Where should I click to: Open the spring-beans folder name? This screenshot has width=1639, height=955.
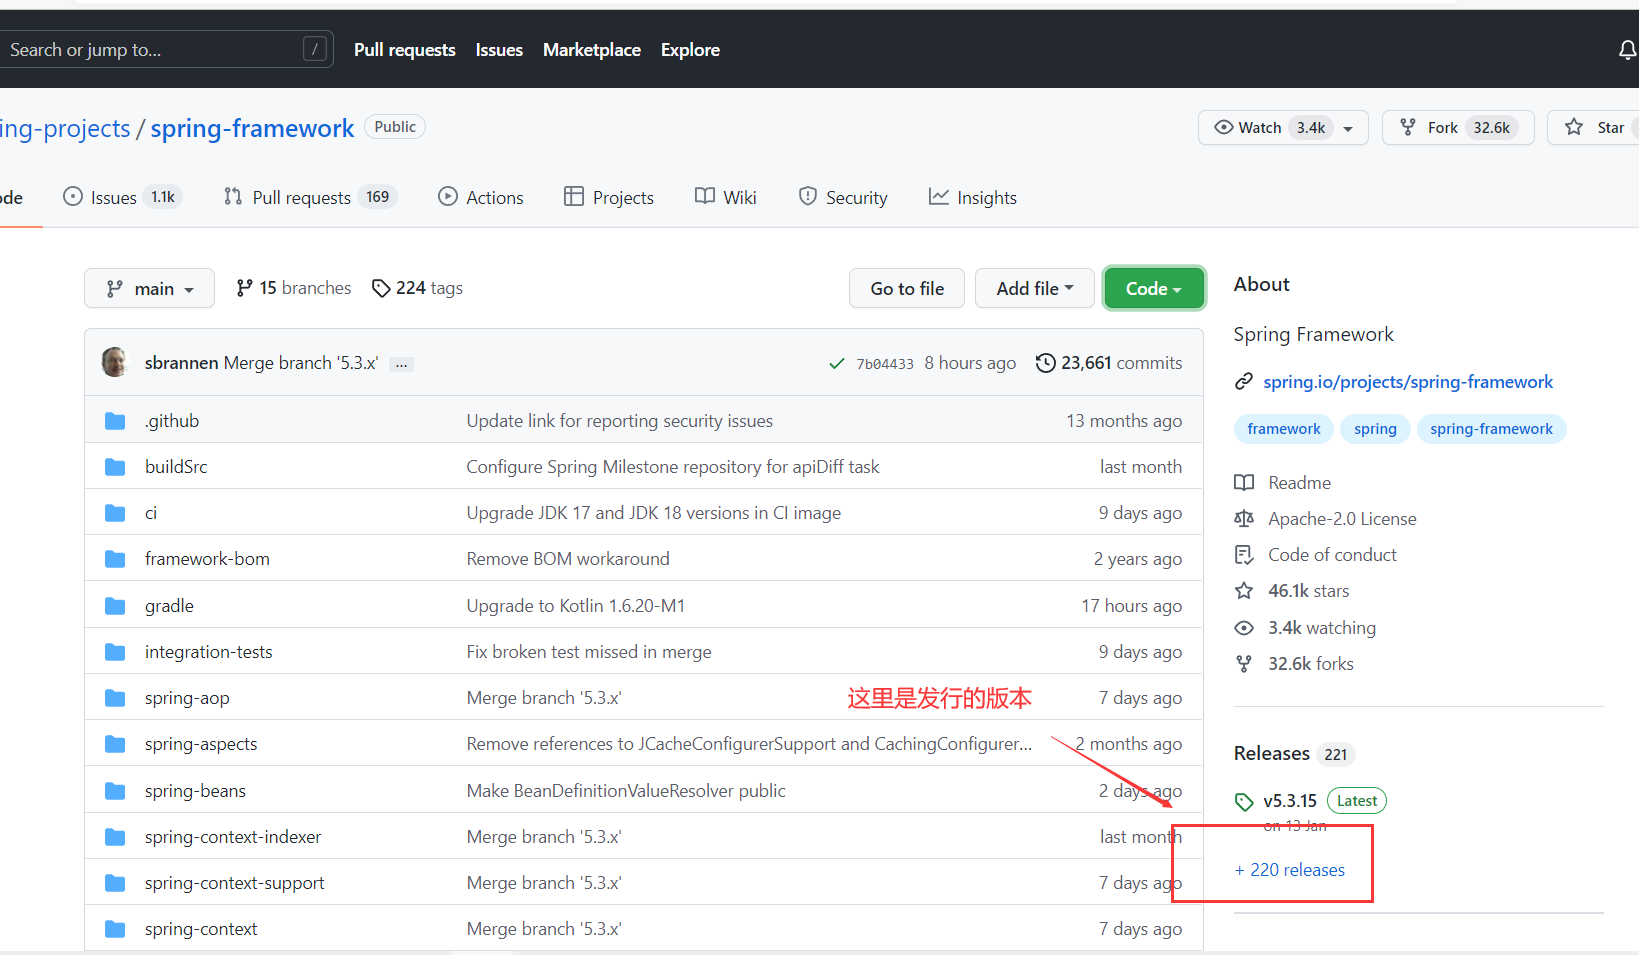(195, 791)
